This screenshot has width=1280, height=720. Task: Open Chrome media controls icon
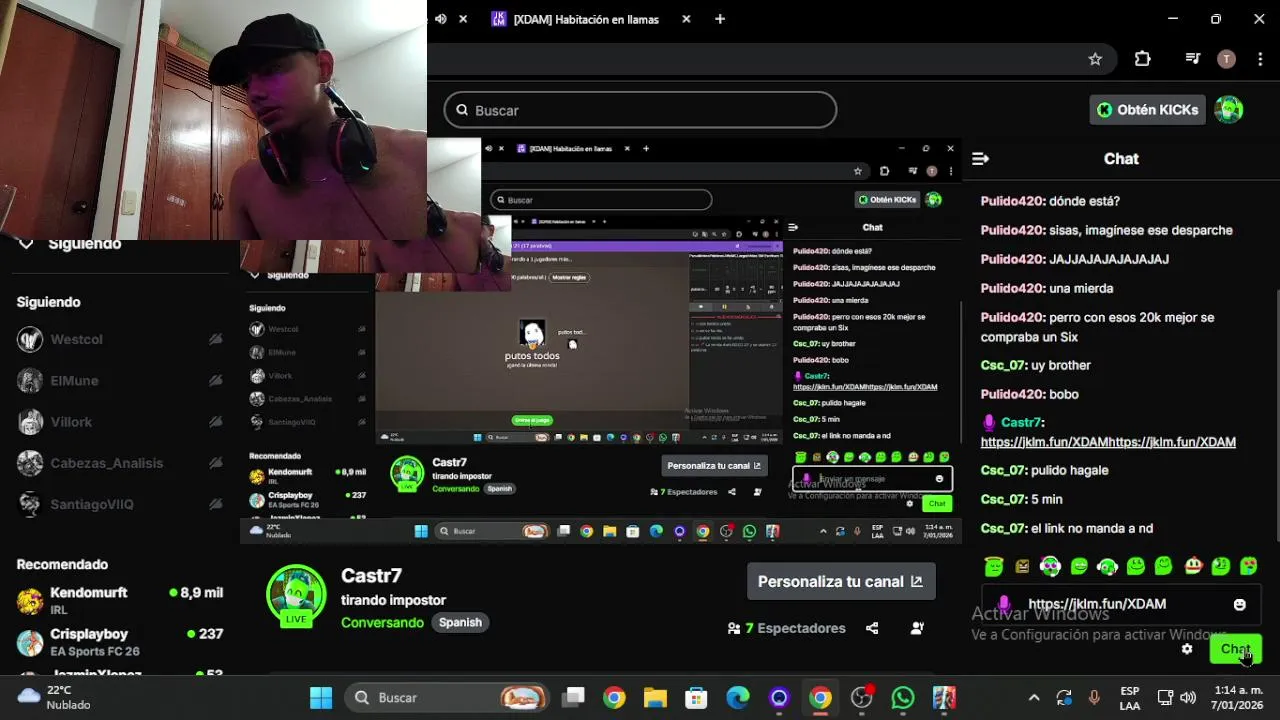coord(1192,59)
